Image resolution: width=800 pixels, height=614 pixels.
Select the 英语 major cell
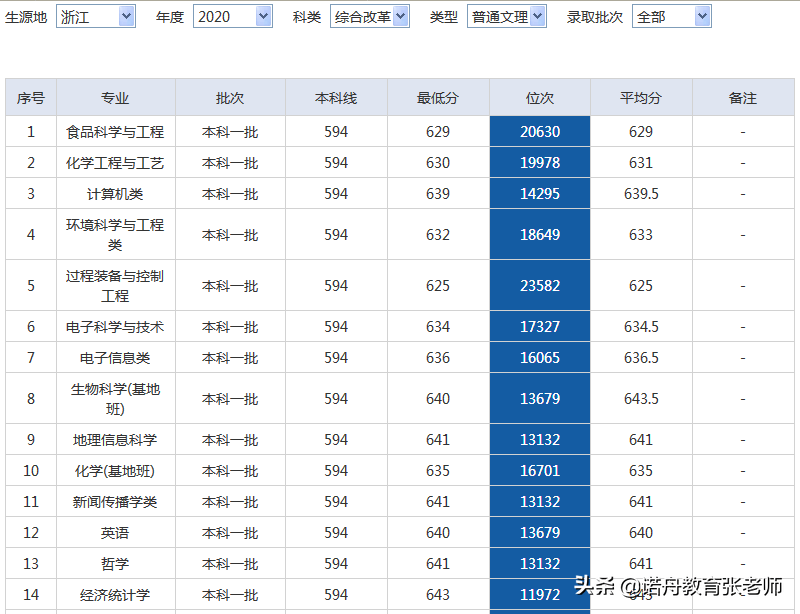[x=115, y=533]
